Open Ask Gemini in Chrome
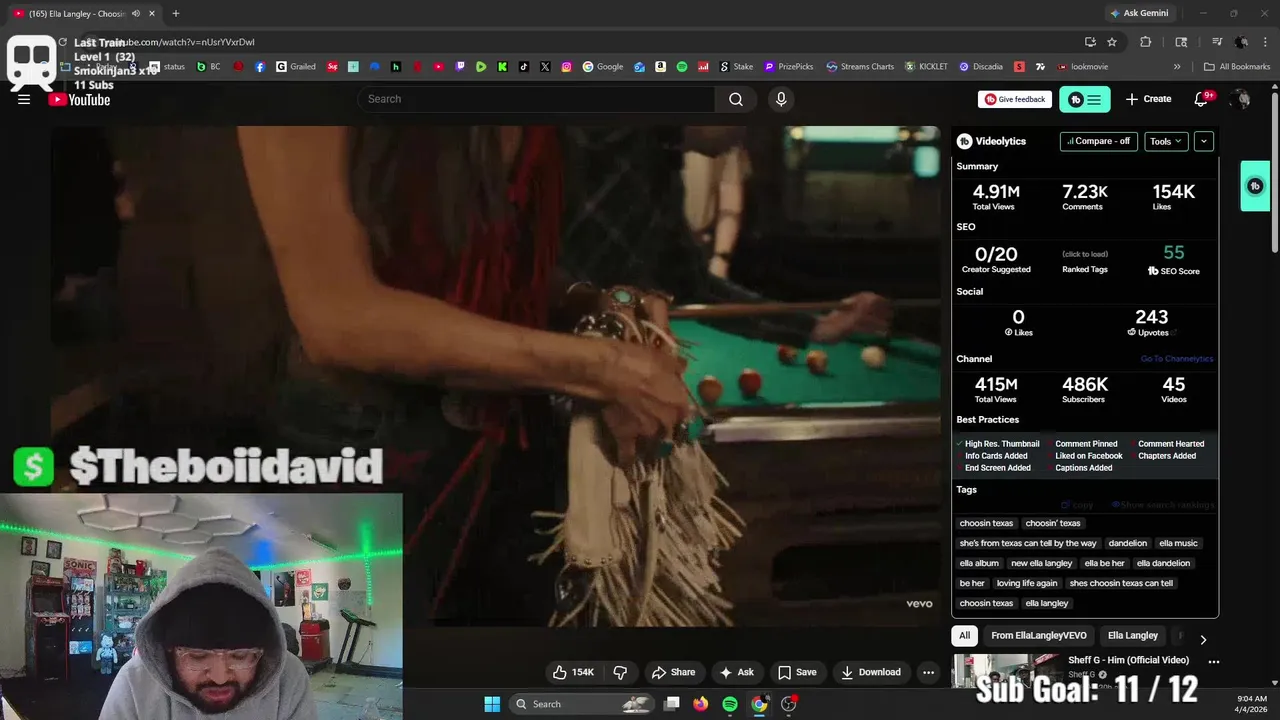 pyautogui.click(x=1139, y=13)
